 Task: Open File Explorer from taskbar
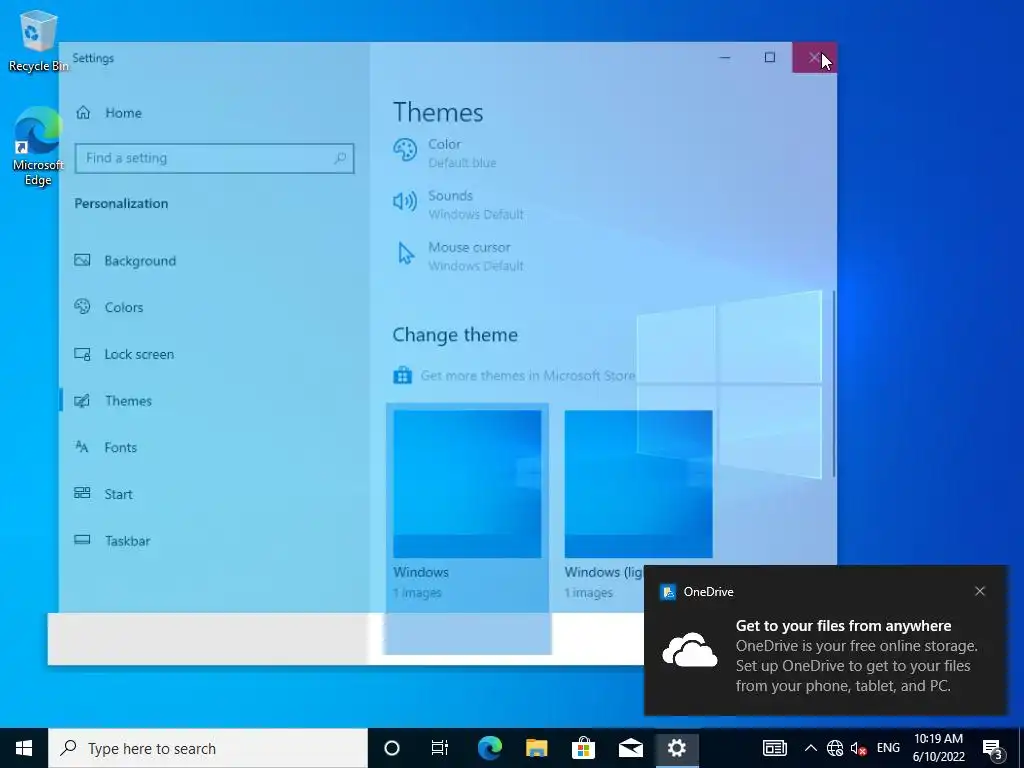tap(536, 748)
